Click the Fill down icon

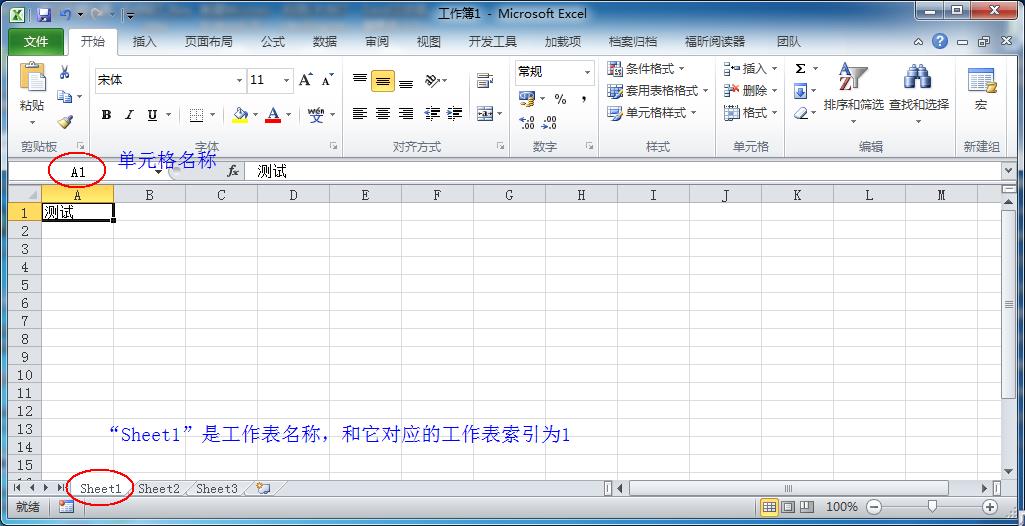click(801, 91)
